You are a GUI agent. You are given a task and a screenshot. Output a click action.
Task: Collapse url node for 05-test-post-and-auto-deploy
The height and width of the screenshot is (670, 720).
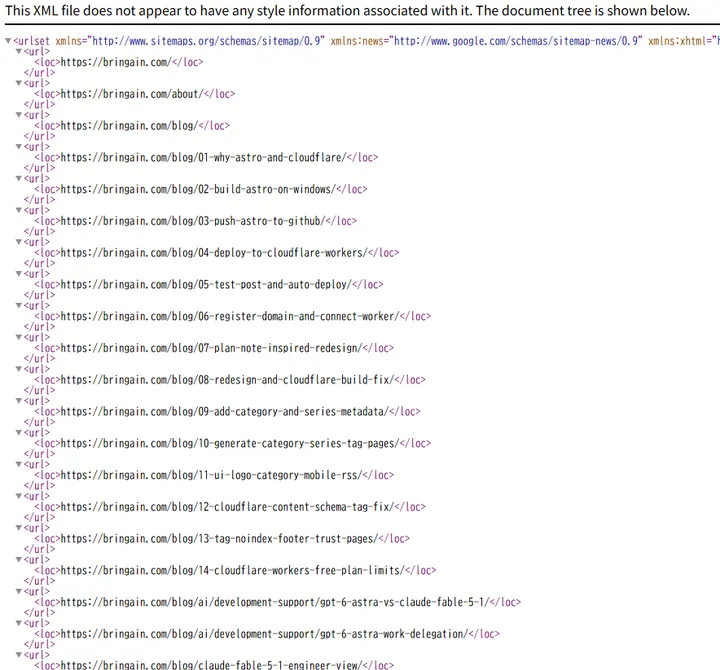tap(19, 274)
